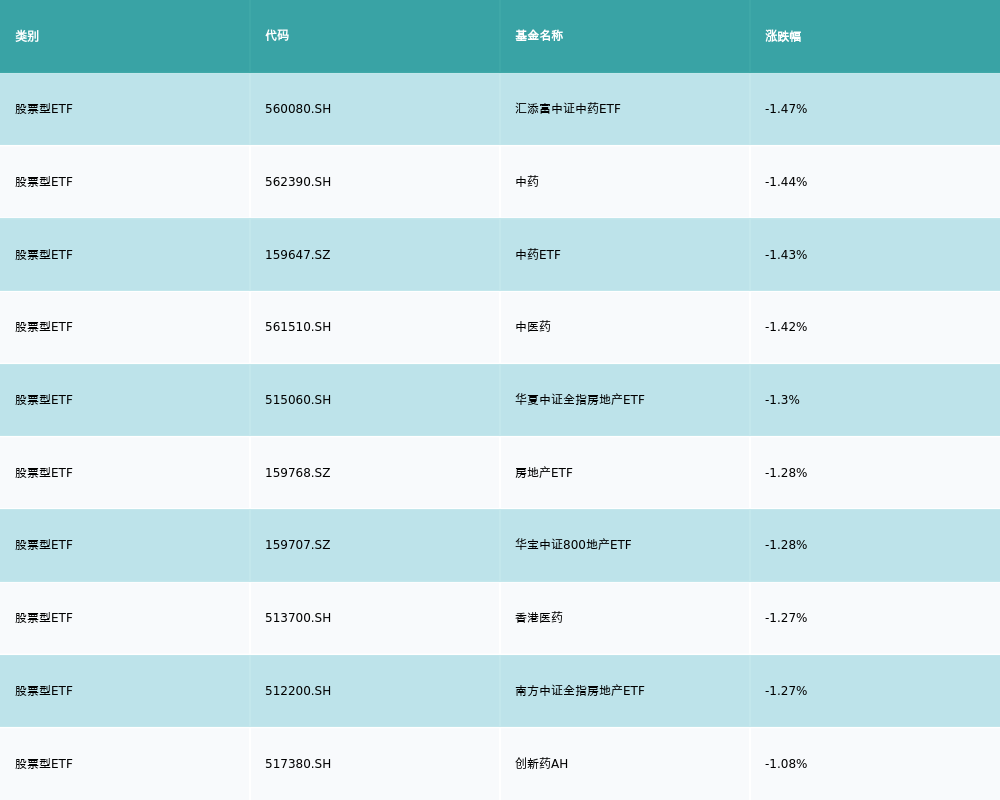Click the -1.47% change value

coord(786,109)
